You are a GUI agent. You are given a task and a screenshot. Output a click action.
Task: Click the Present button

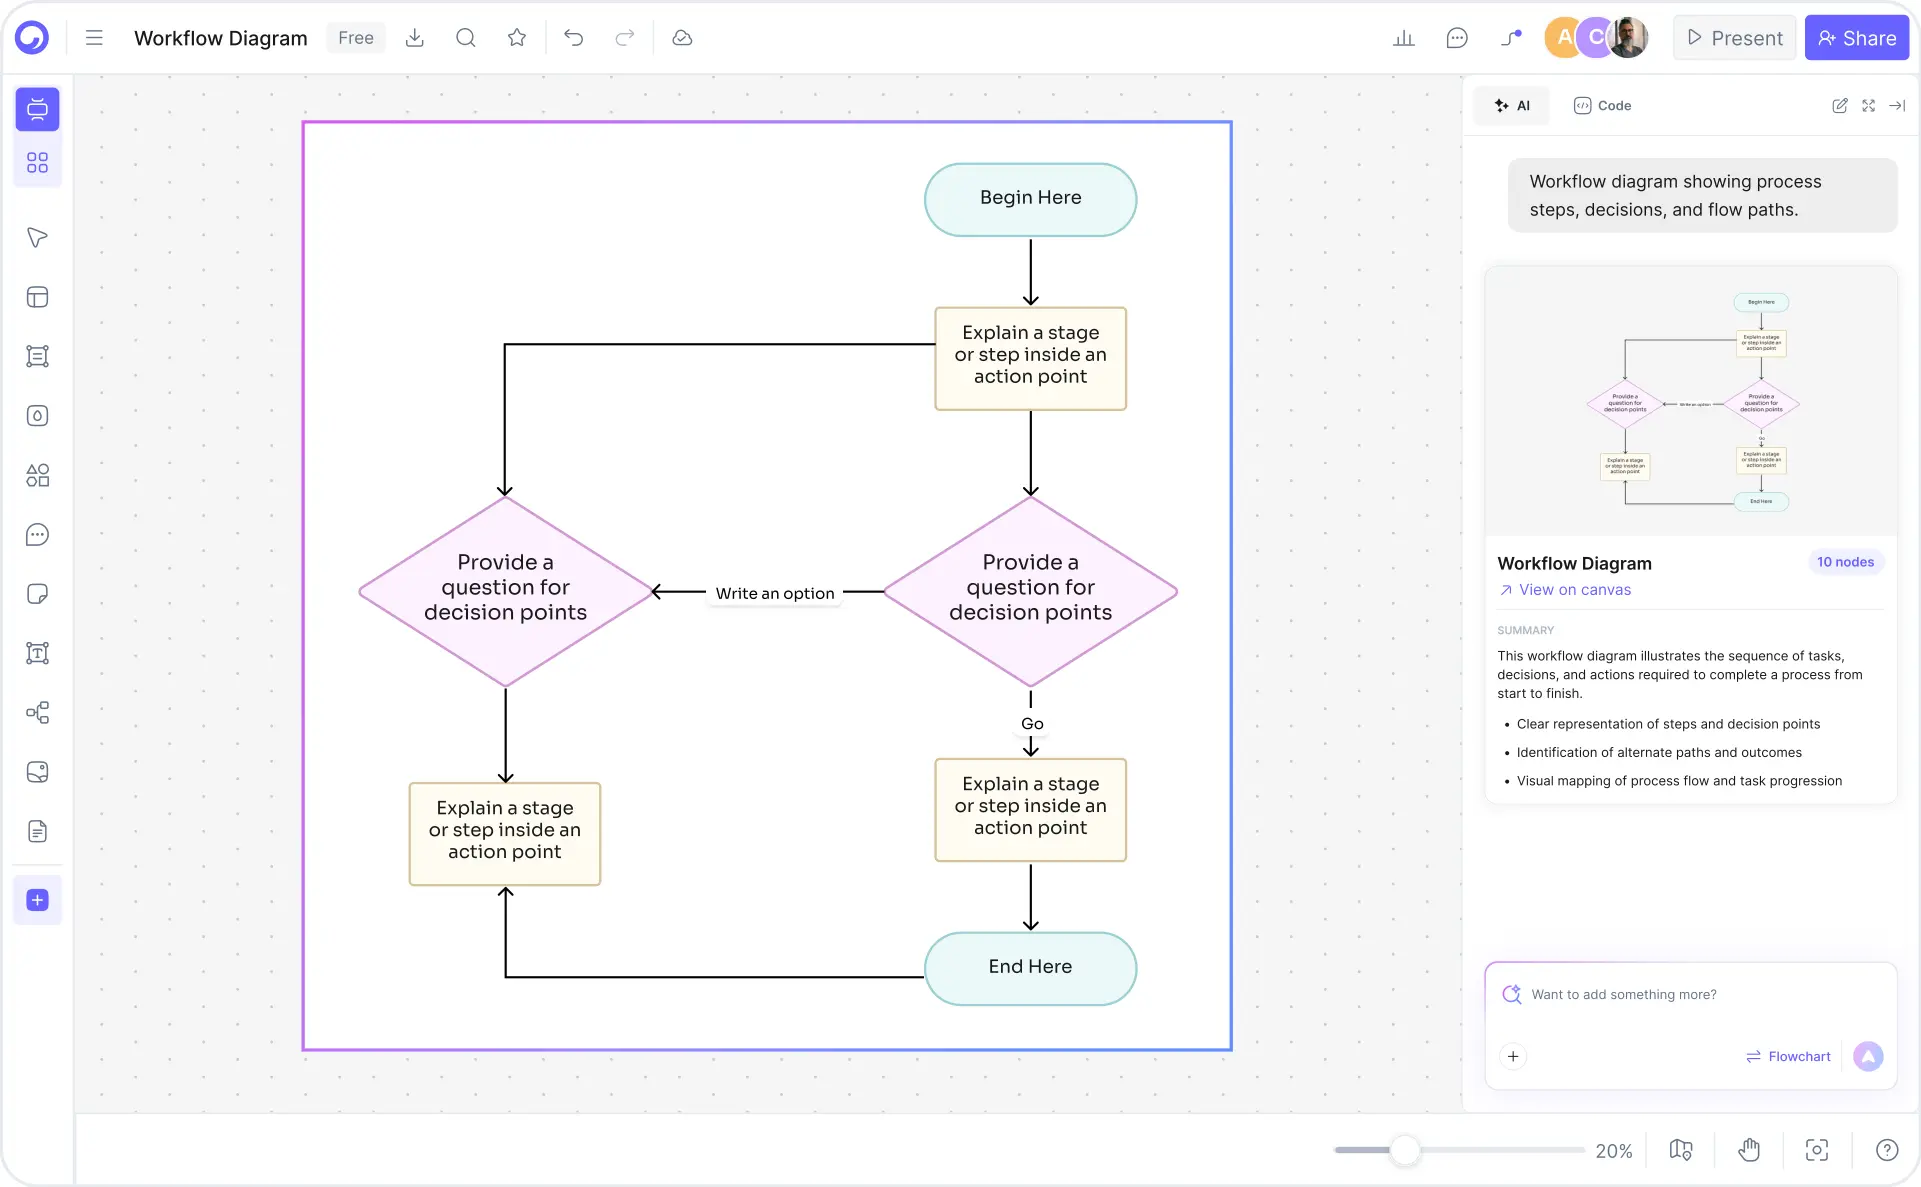coord(1735,38)
